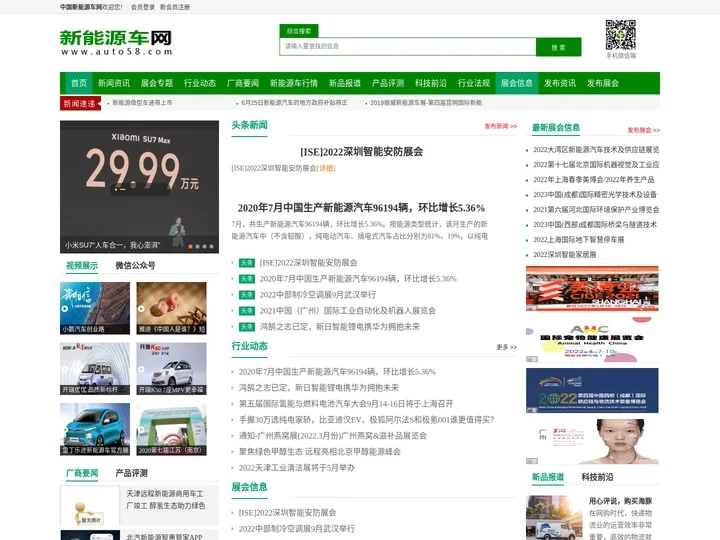Open the 产品评测 navigation item

click(388, 83)
